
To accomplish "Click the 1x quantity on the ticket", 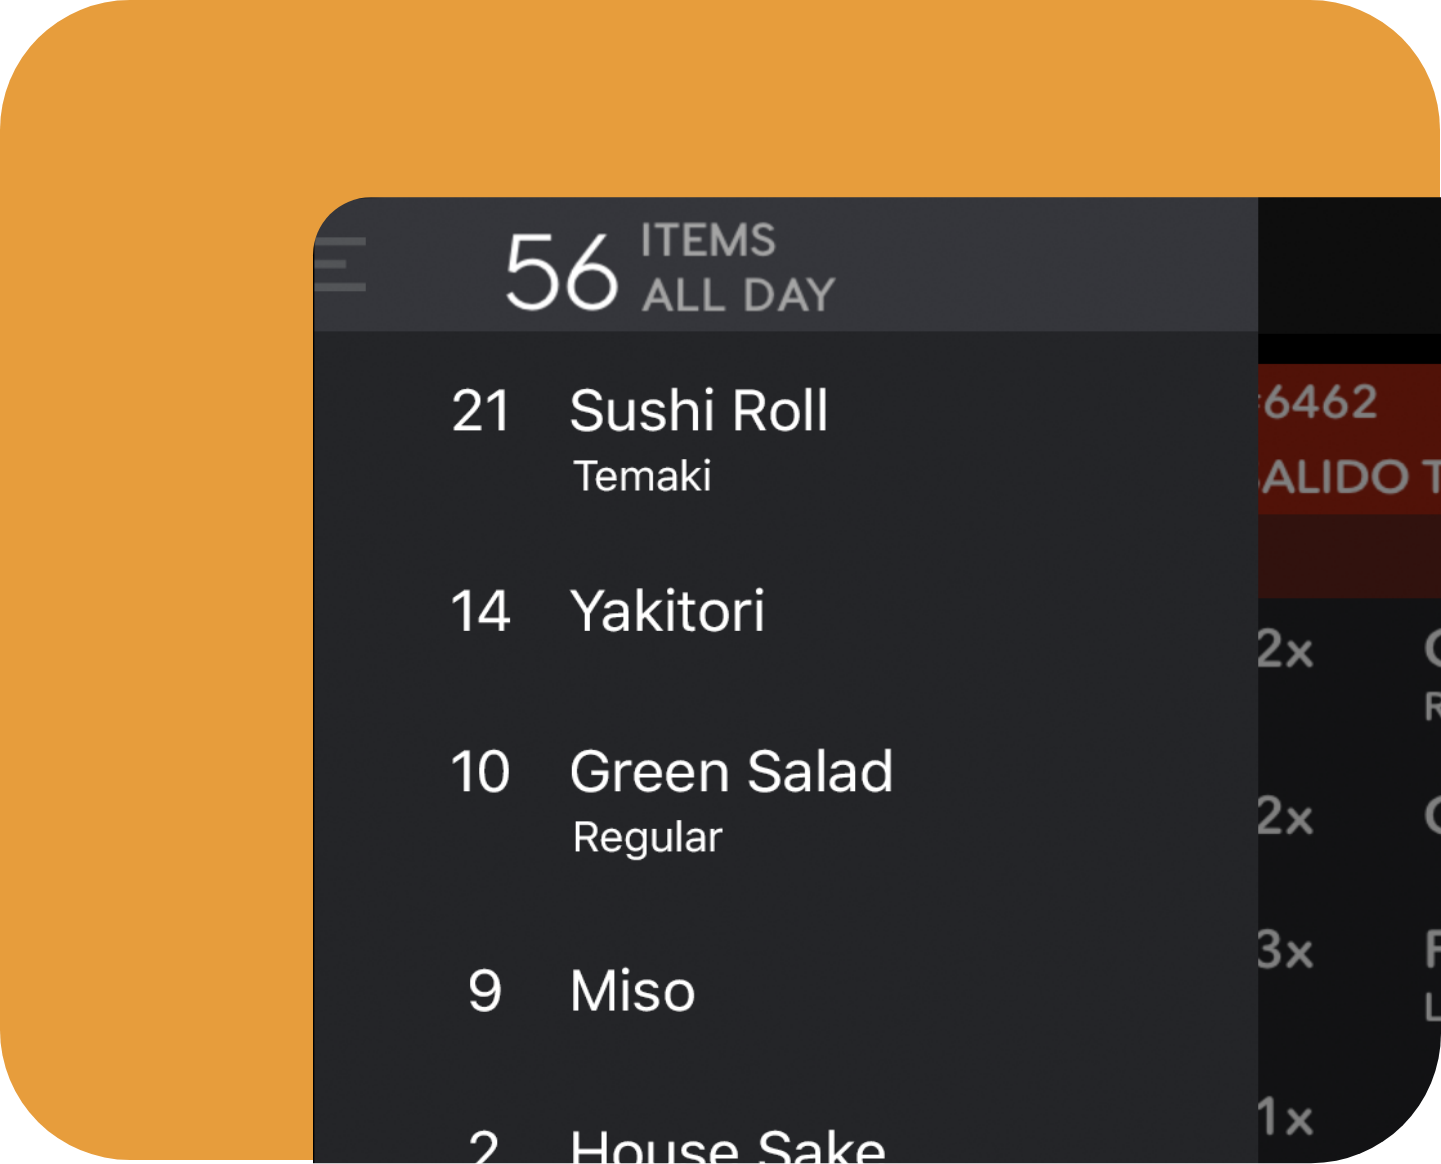I will pos(1286,1117).
